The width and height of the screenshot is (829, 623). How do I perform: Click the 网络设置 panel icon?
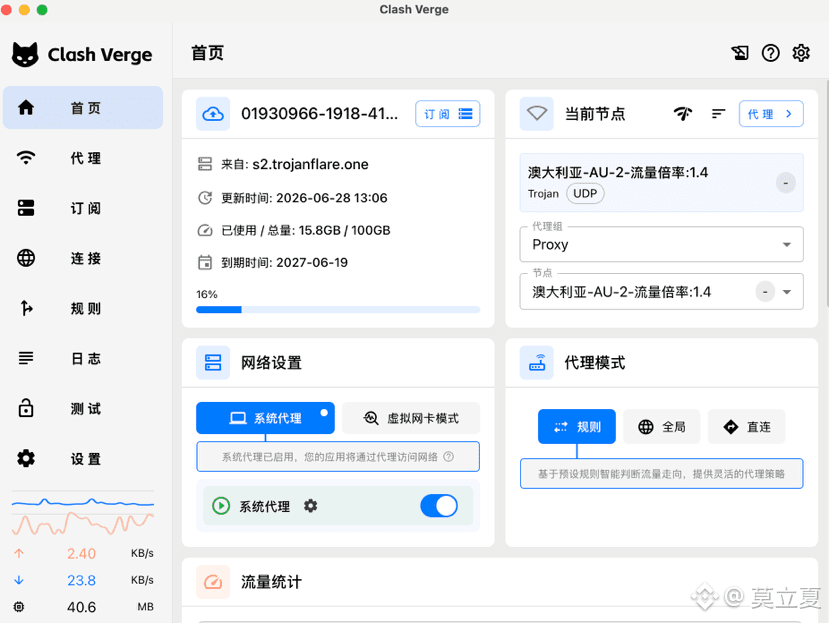[213, 363]
